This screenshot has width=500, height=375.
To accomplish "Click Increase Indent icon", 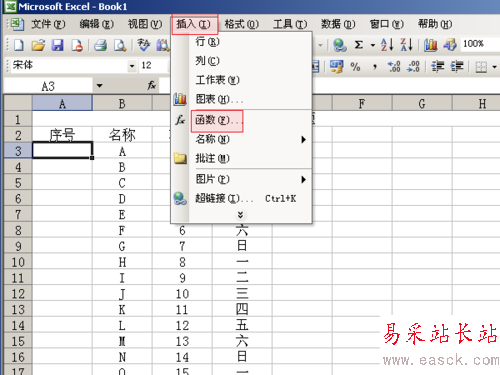I will 457,66.
